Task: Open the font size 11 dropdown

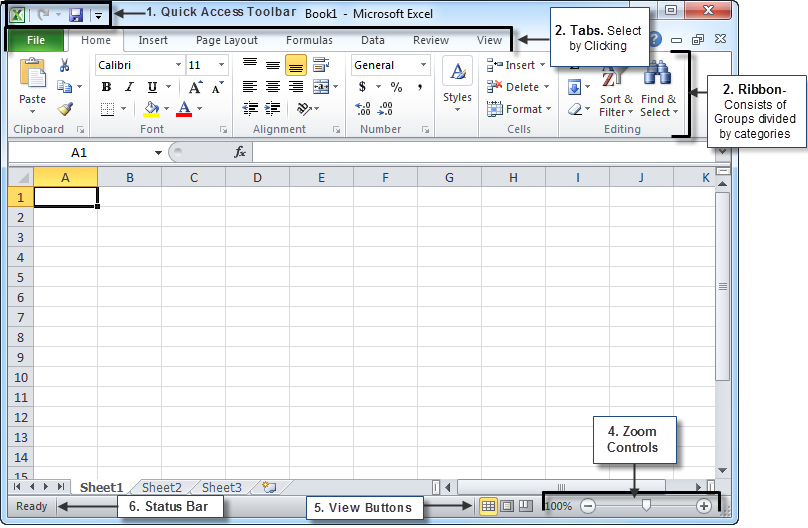Action: 221,65
